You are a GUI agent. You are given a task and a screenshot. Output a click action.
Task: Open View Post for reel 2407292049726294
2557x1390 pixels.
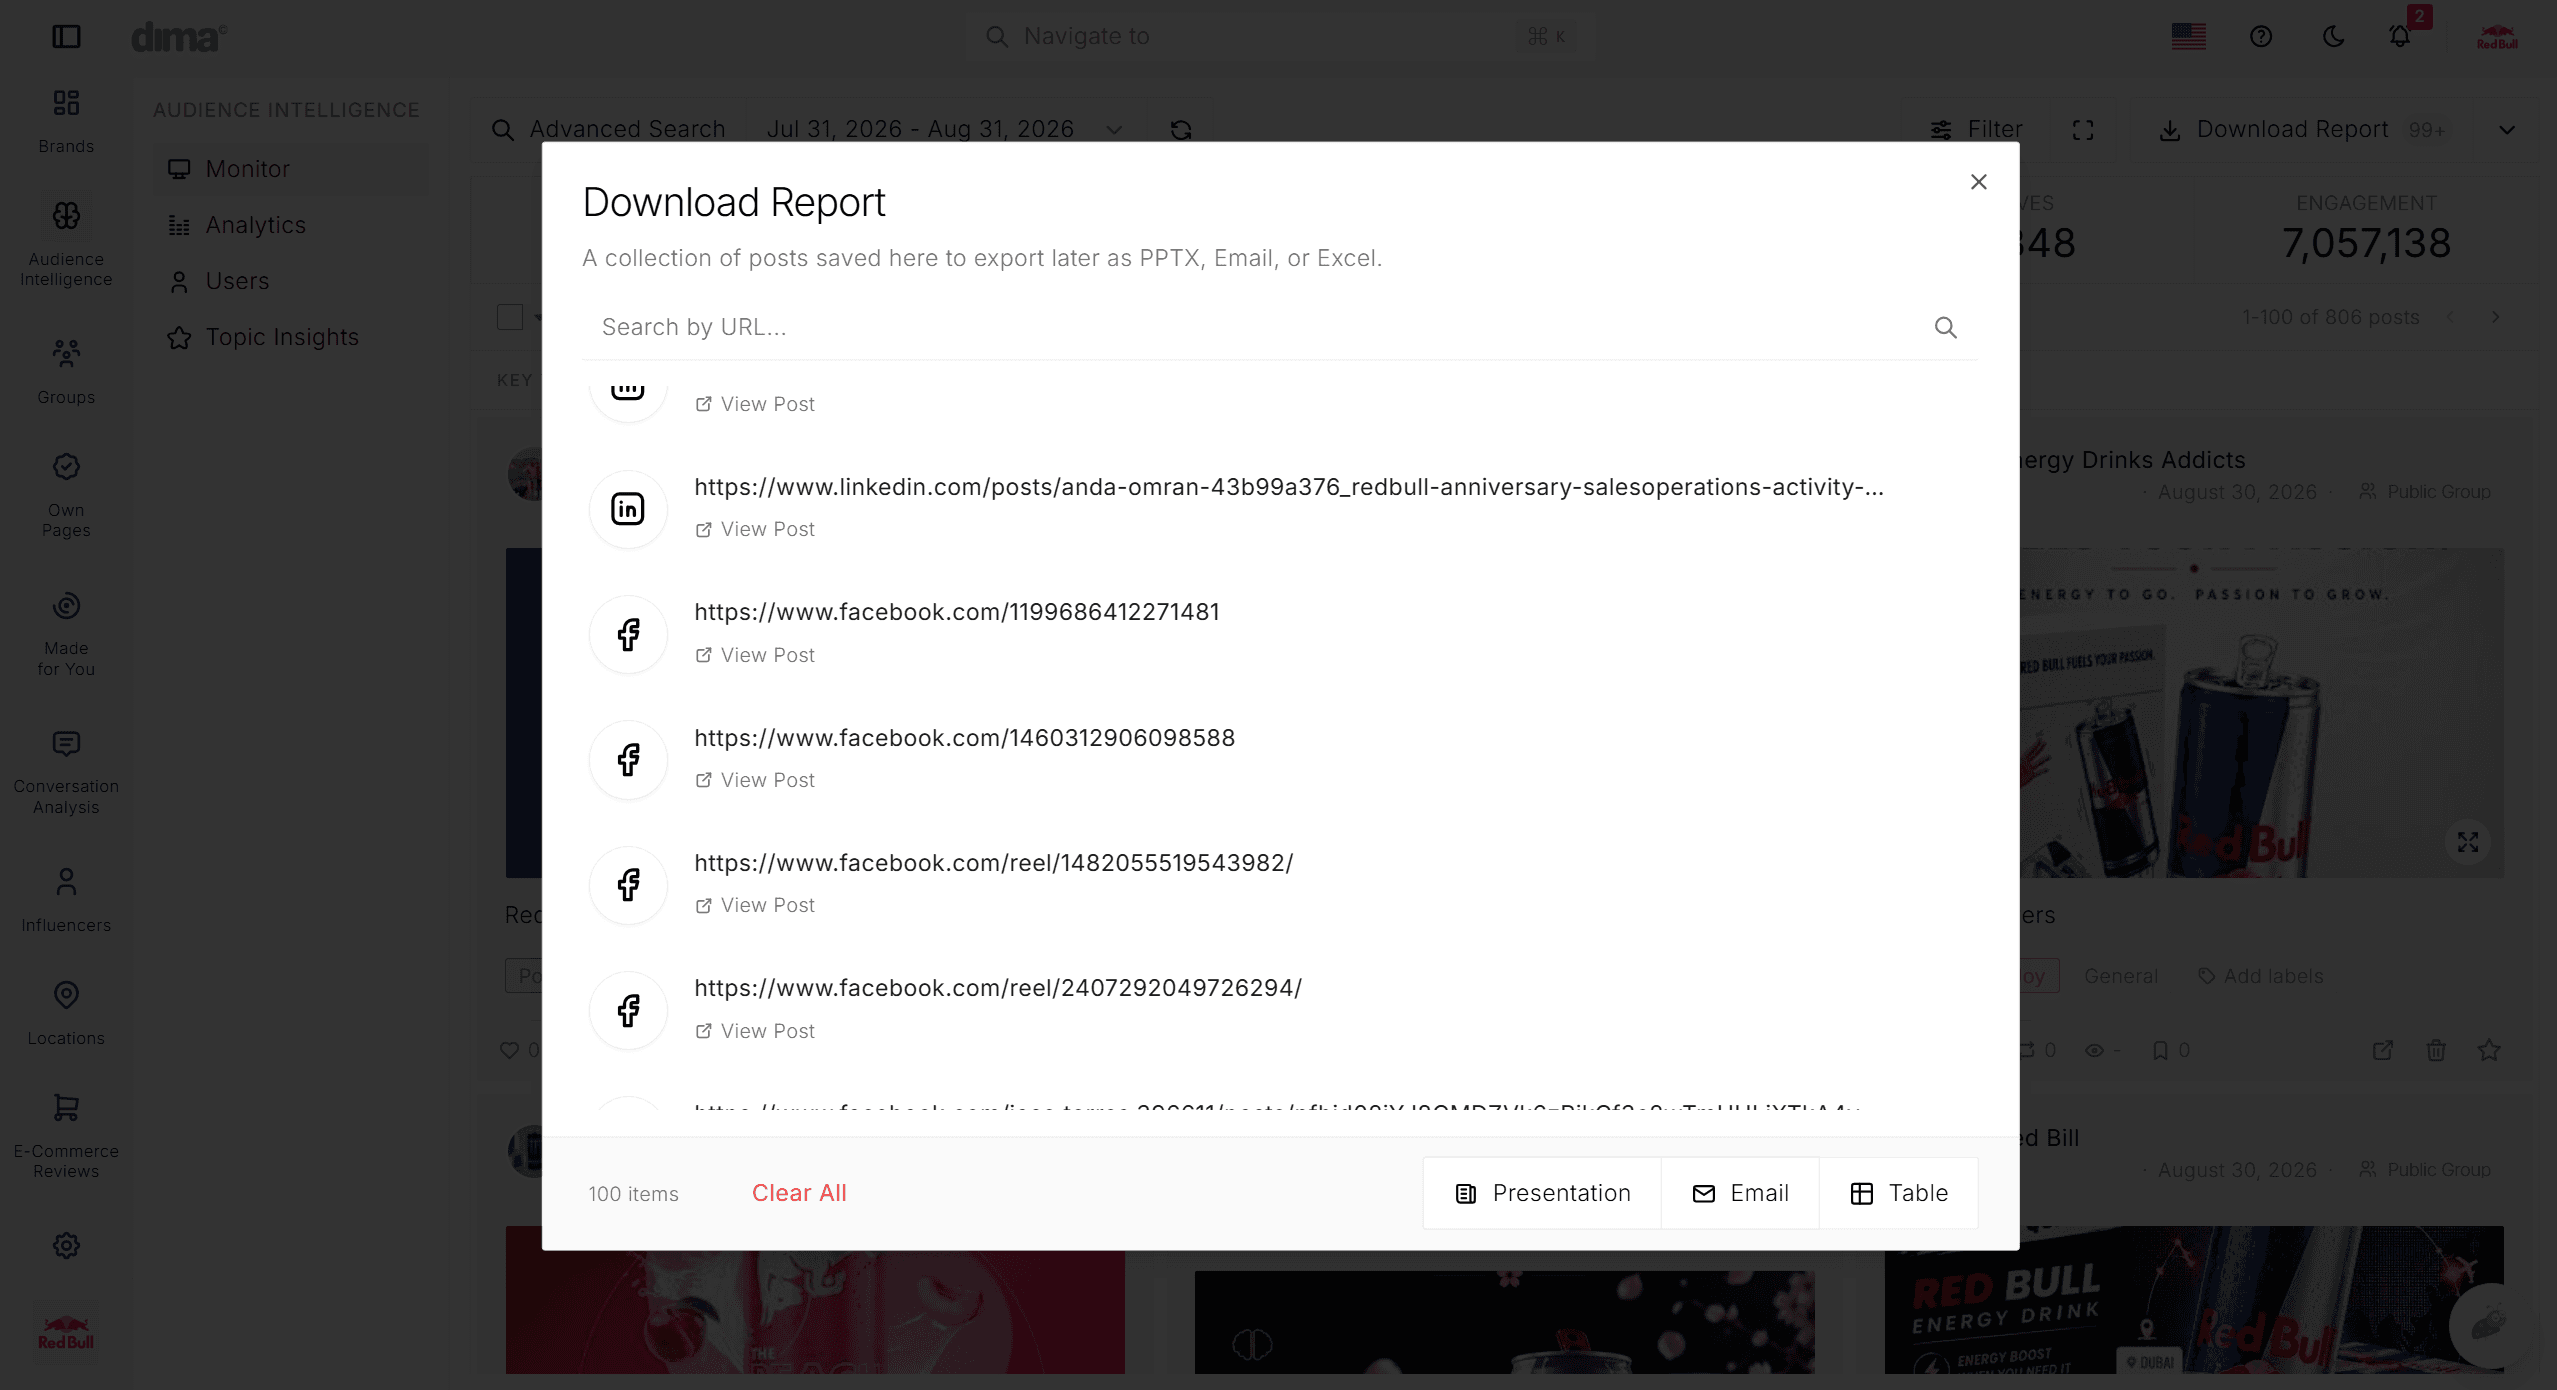pos(755,1031)
